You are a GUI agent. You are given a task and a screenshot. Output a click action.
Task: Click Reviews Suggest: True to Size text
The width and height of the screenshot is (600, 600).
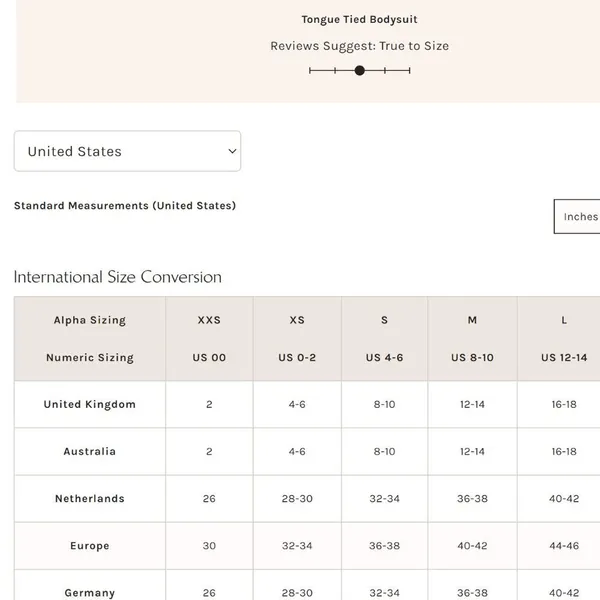(359, 46)
